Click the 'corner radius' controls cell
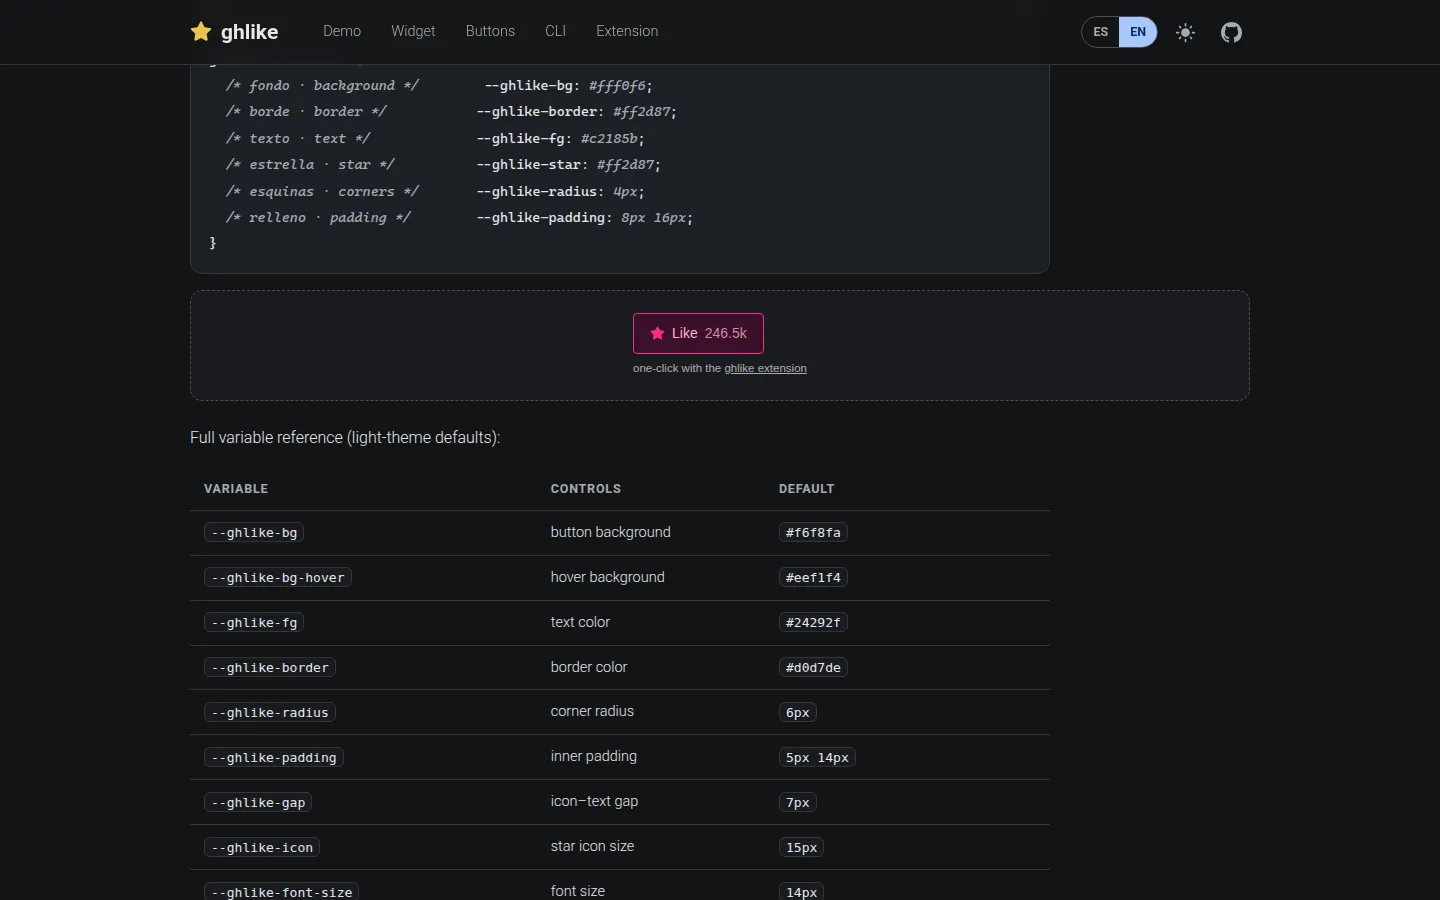The width and height of the screenshot is (1440, 900). pos(592,711)
